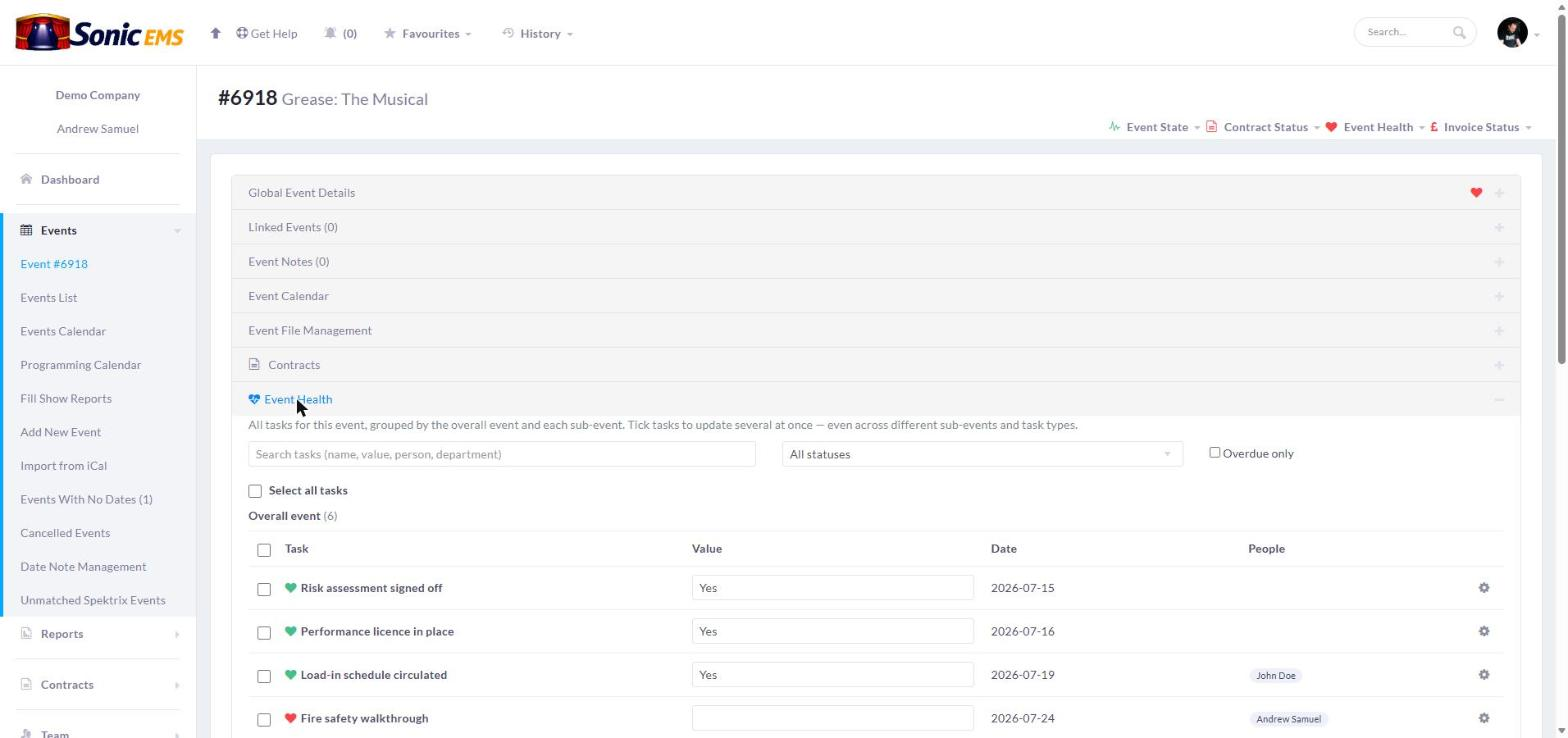Click the up arrow icon in top bar
Image resolution: width=1568 pixels, height=738 pixels.
215,33
